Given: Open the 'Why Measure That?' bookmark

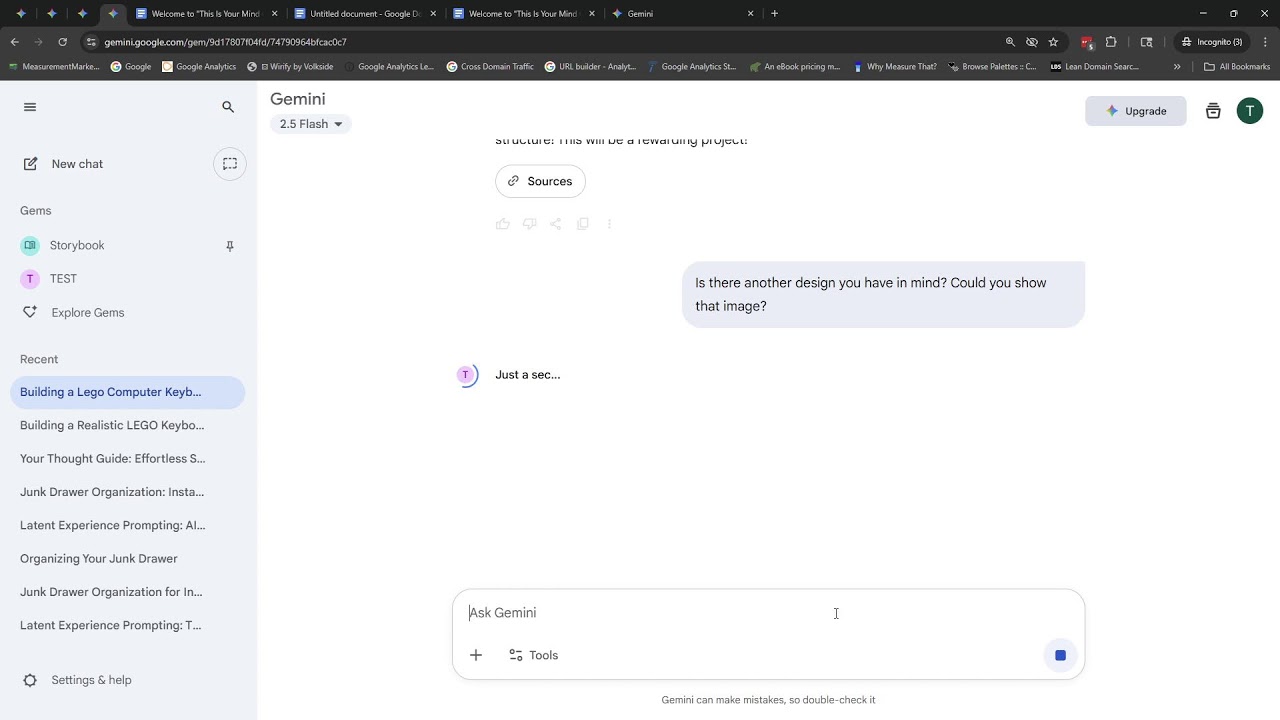Looking at the screenshot, I should 895,67.
